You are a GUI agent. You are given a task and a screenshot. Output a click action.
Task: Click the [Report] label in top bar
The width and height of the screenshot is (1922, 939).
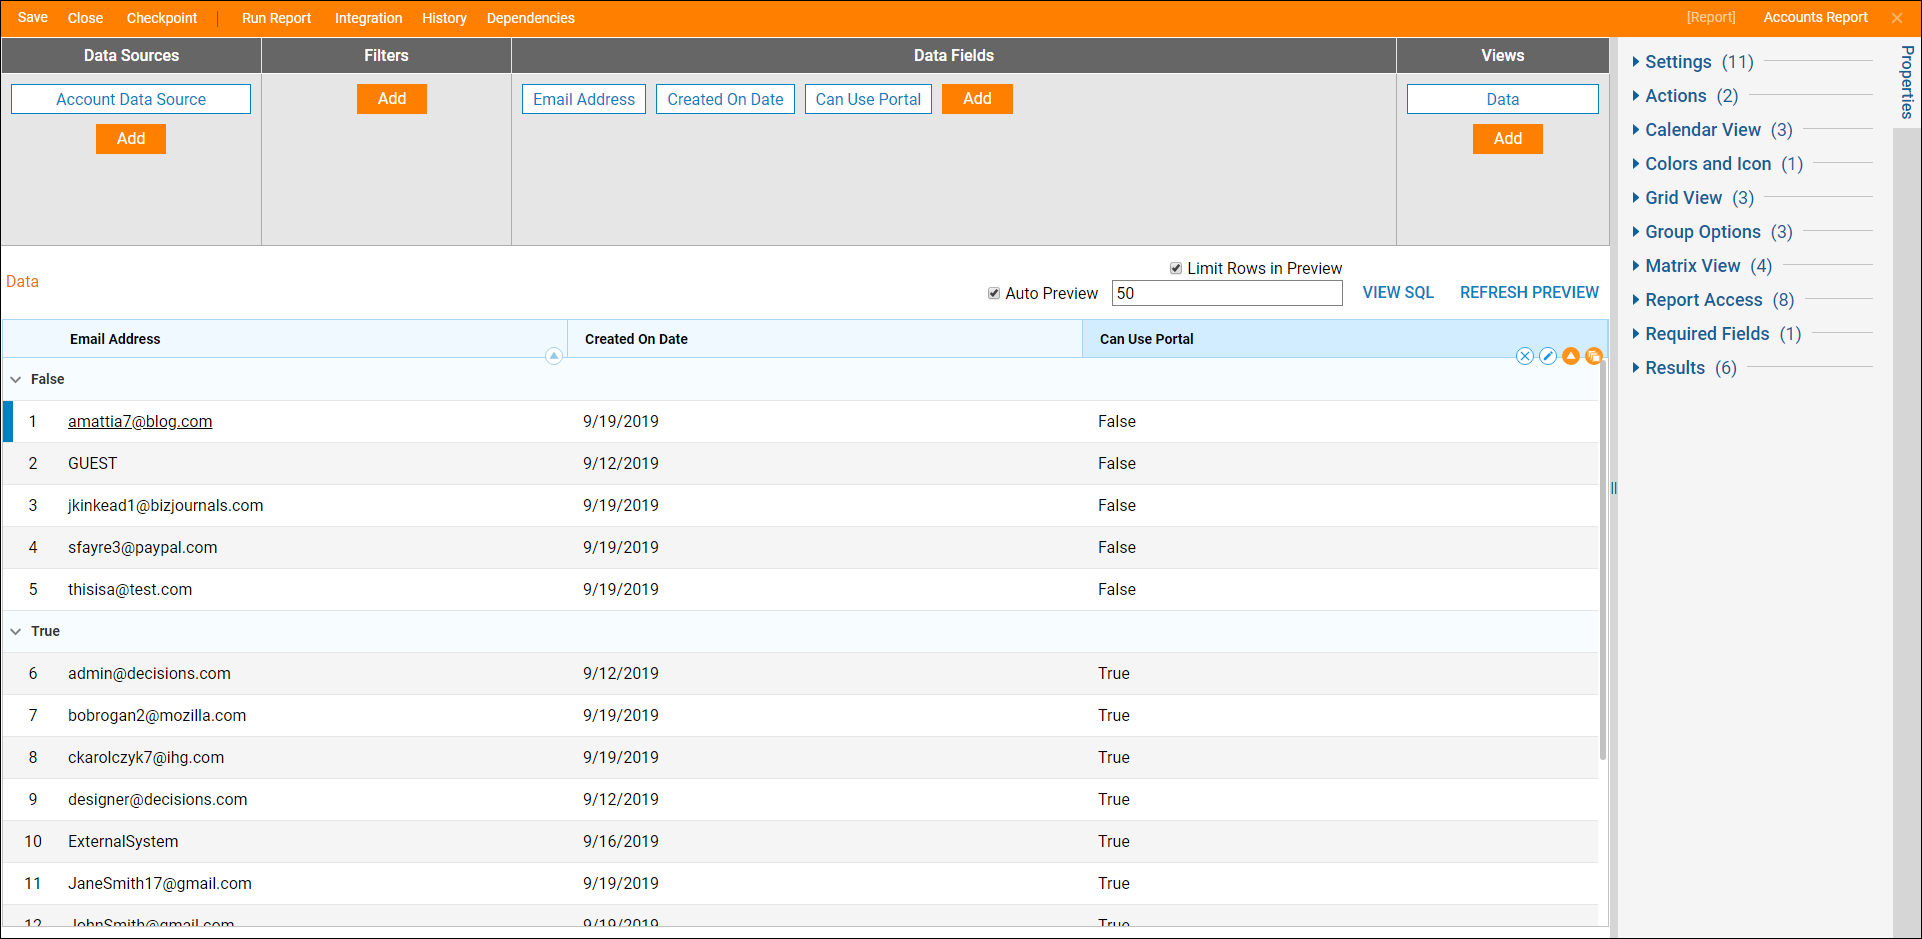tap(1711, 18)
